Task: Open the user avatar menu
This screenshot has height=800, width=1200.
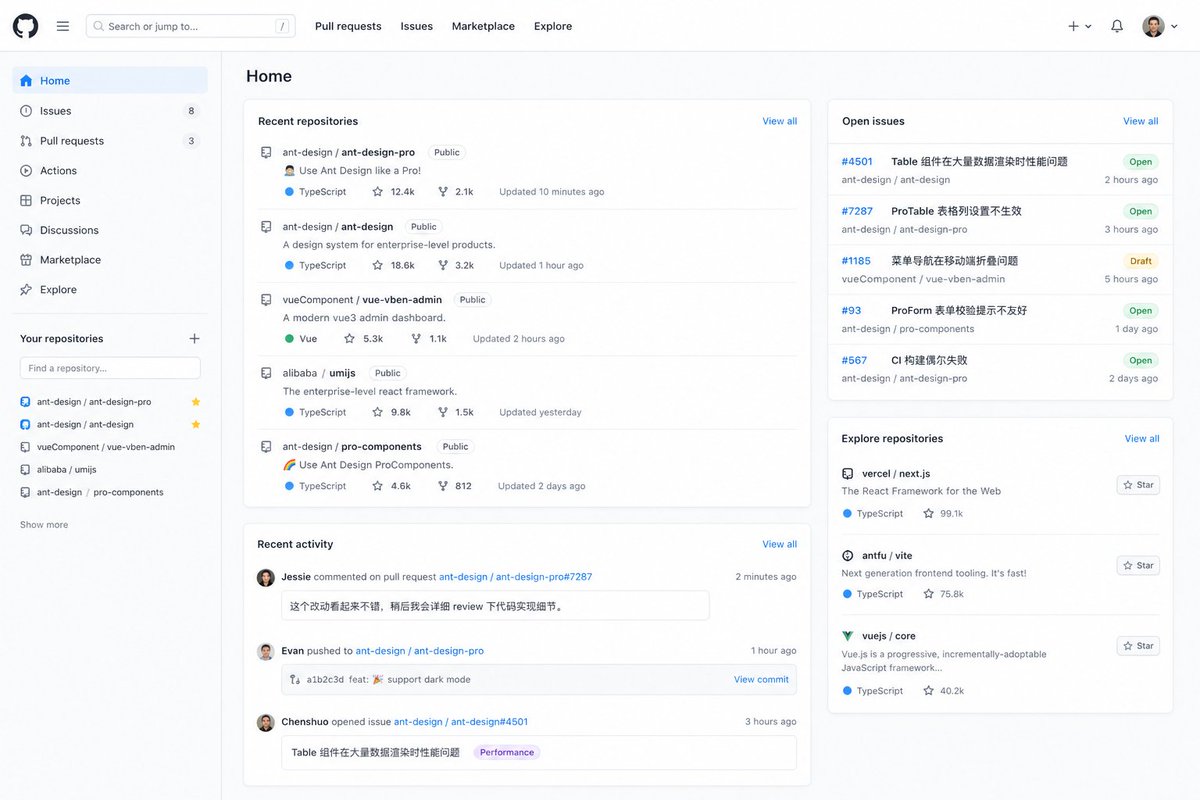Action: point(1161,26)
